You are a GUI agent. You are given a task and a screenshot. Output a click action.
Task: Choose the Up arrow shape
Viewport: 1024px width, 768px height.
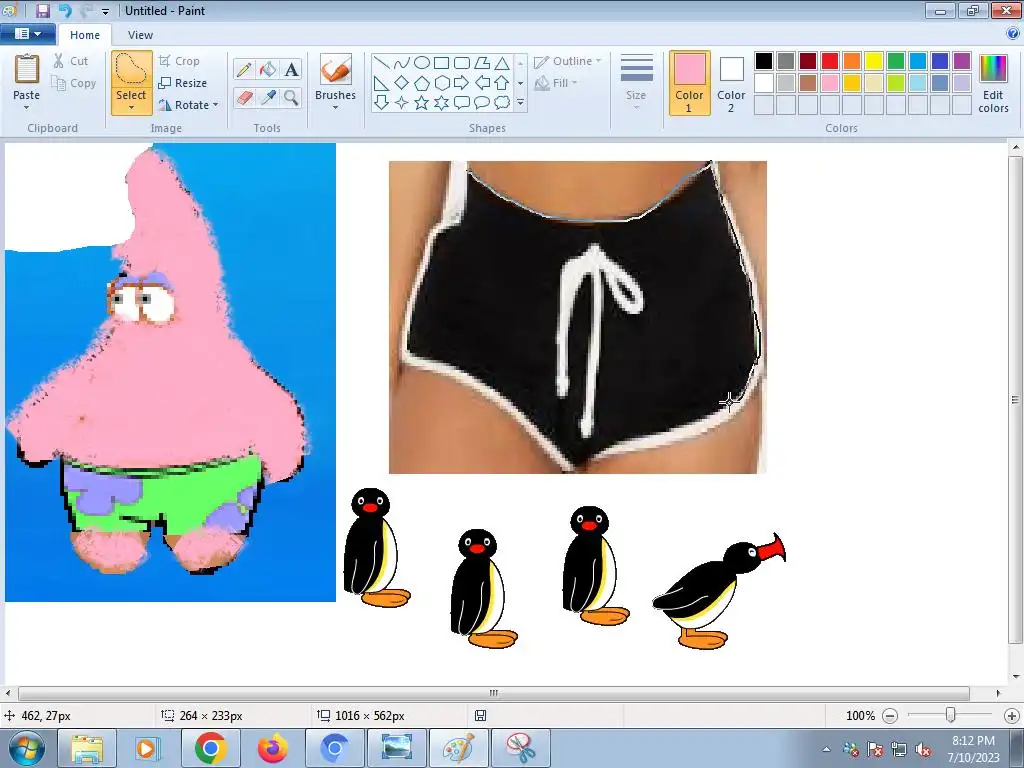coord(502,83)
